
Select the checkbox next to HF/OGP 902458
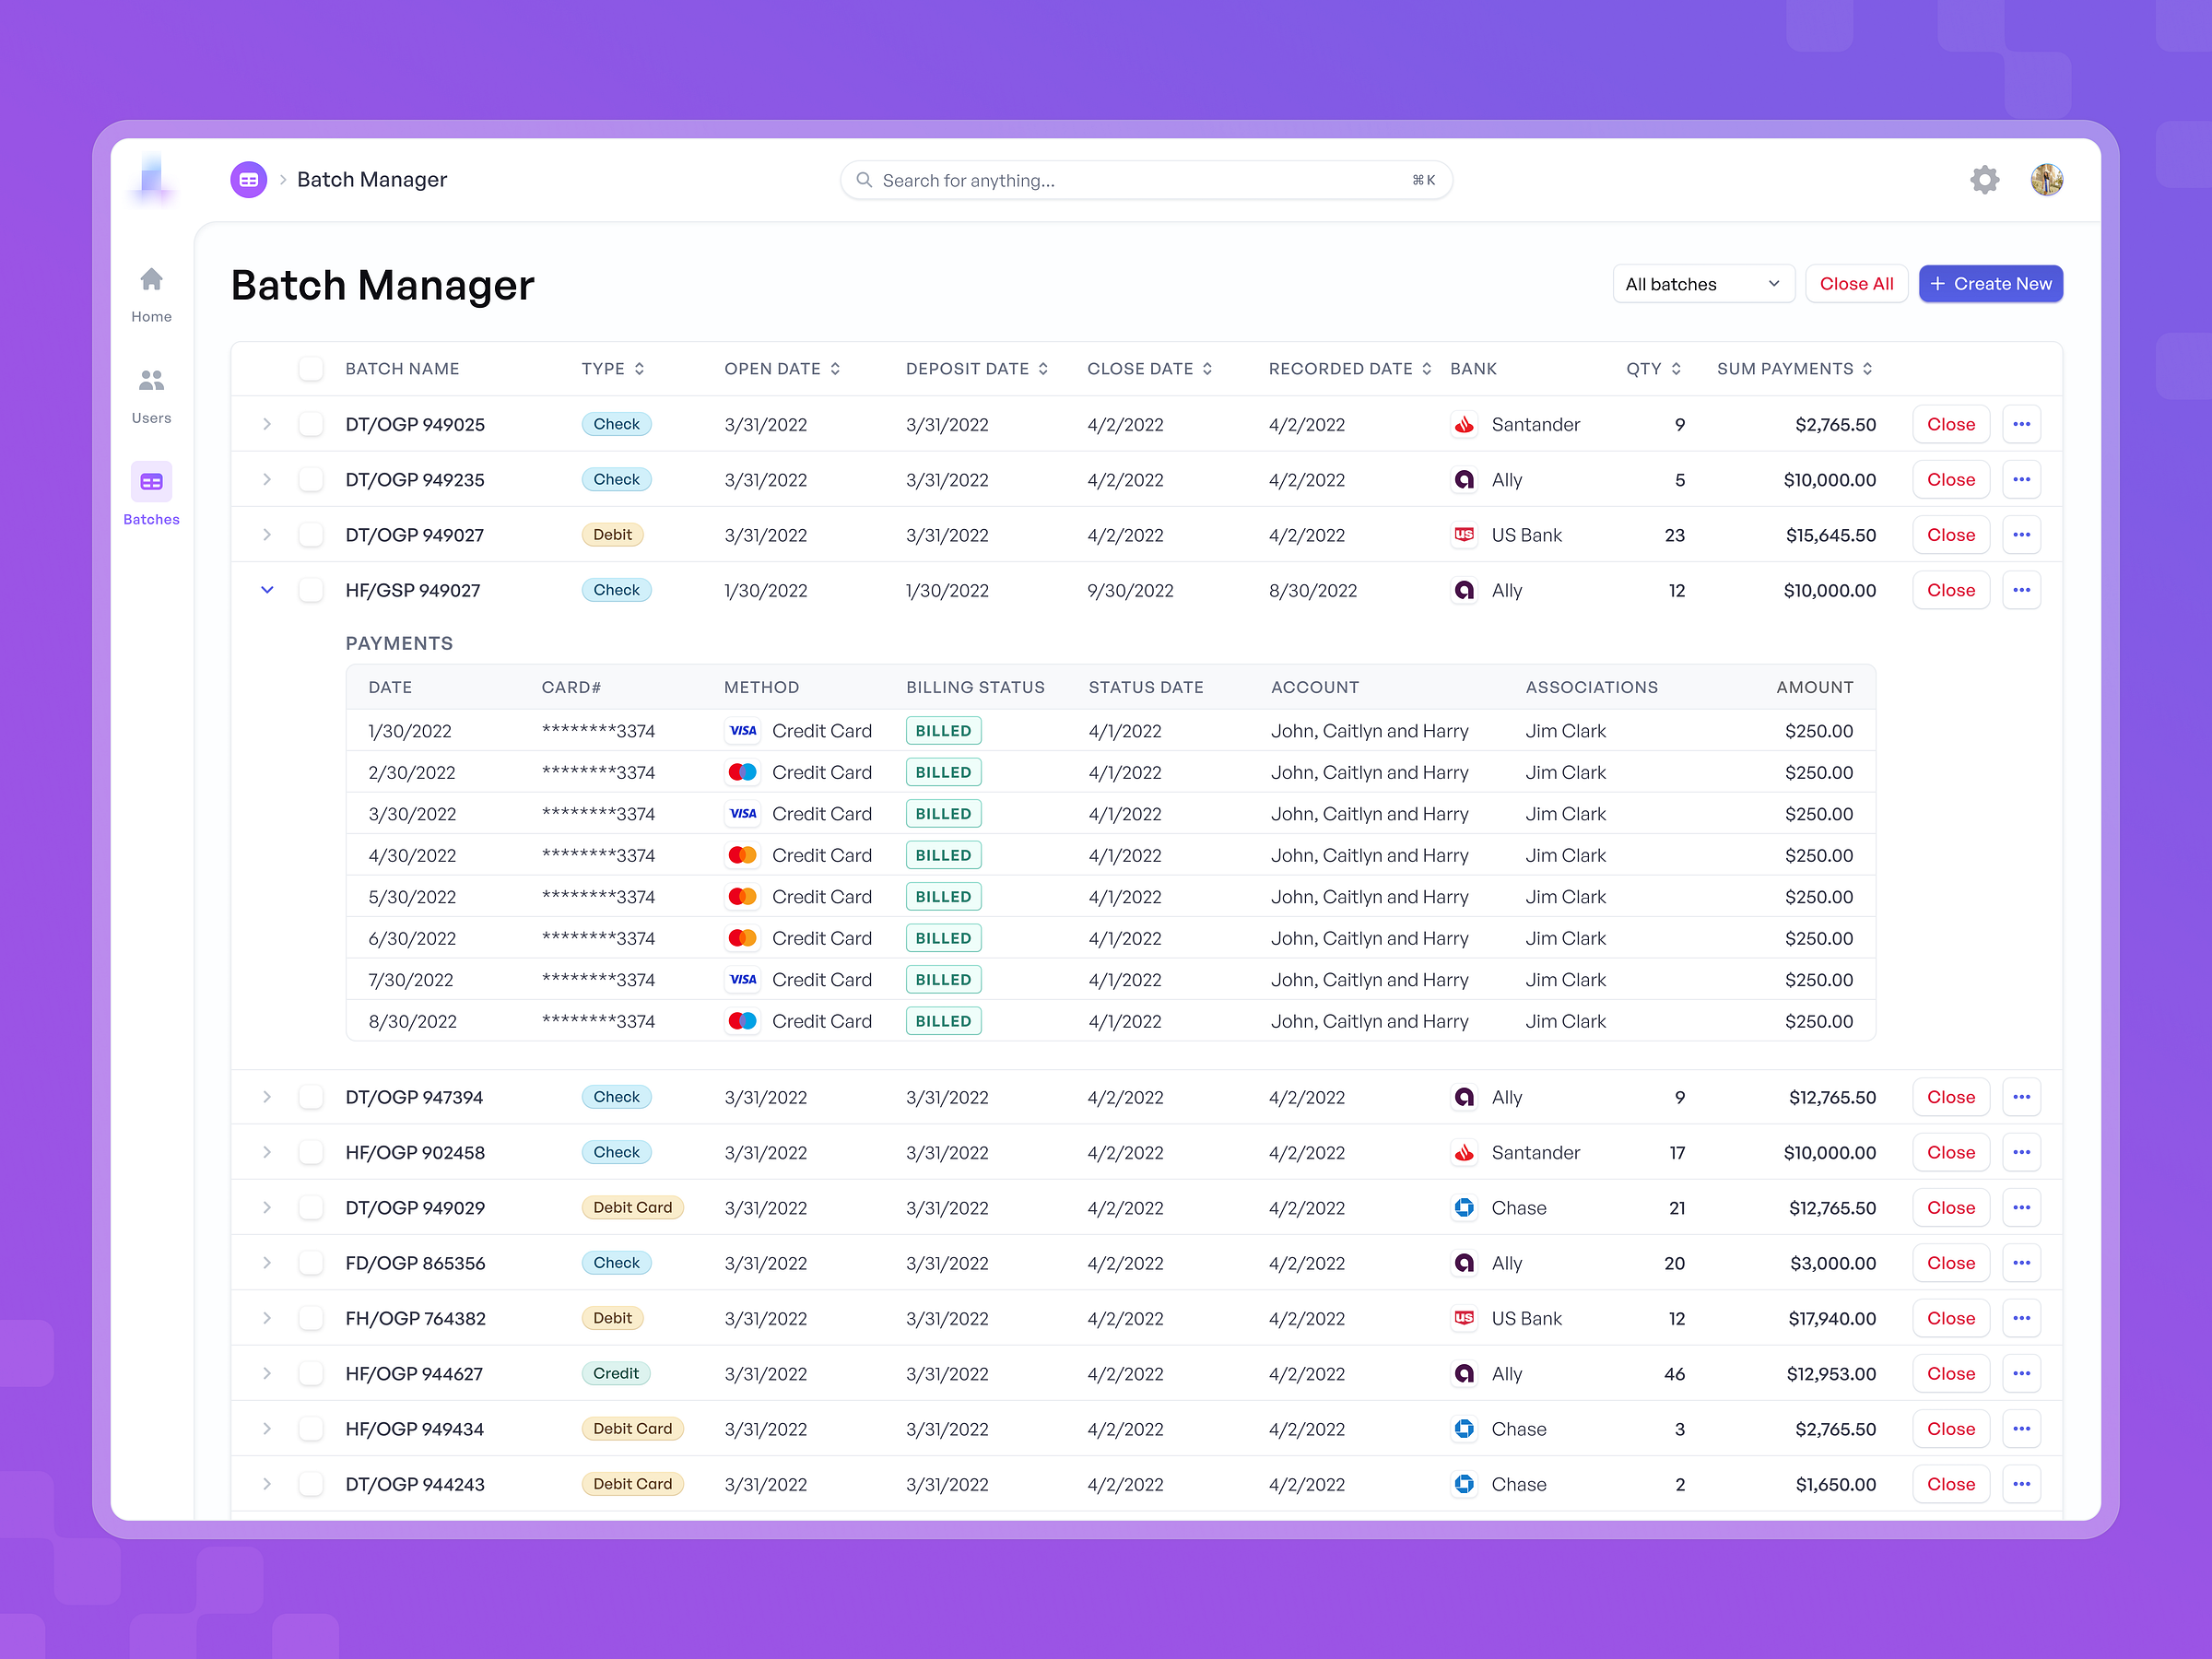tap(311, 1152)
